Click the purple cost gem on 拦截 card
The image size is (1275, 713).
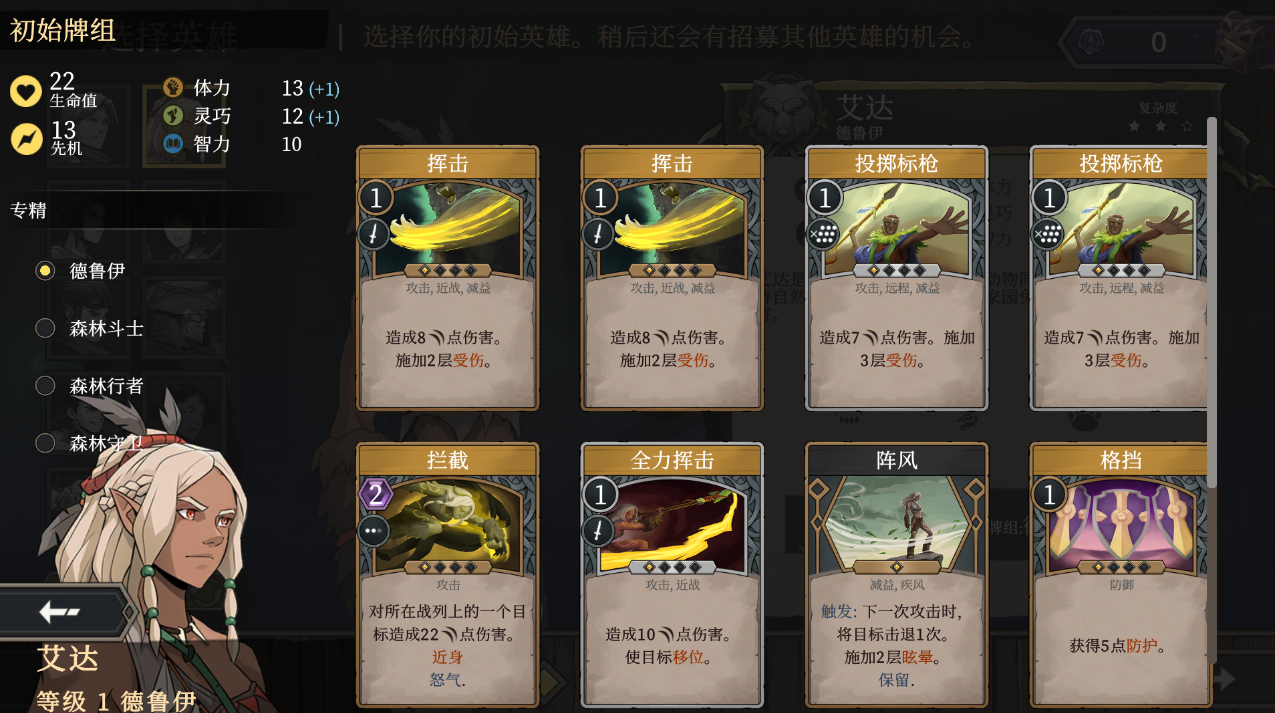(375, 494)
